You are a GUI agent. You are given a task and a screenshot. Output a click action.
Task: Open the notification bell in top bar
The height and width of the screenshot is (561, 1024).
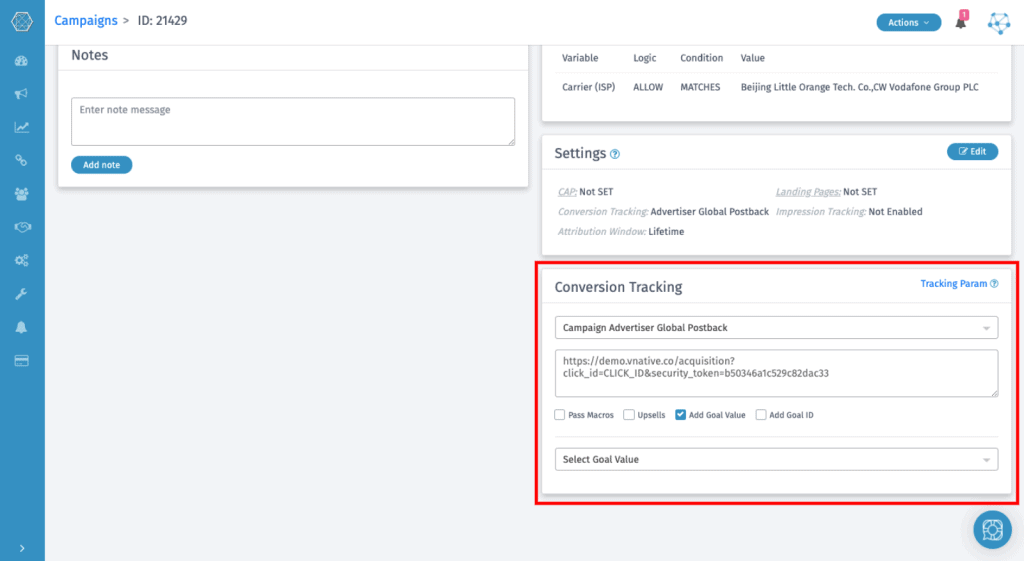pos(961,22)
